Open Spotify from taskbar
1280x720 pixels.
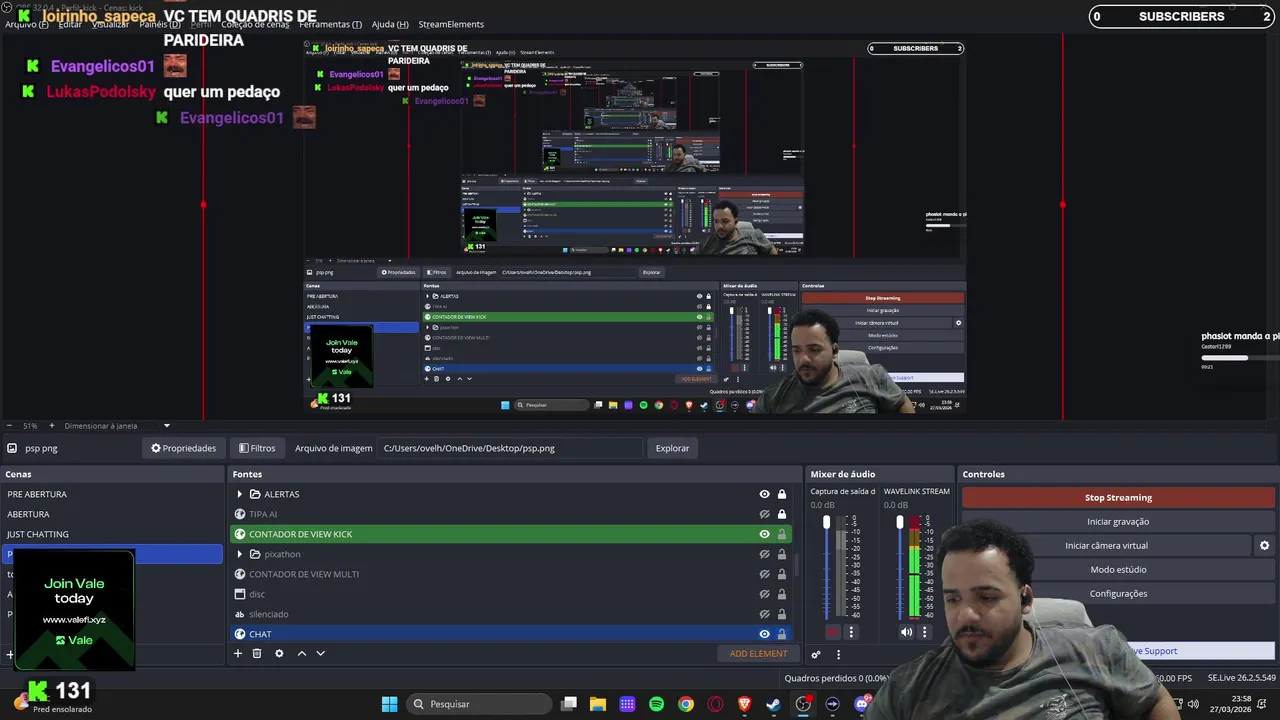[x=656, y=704]
